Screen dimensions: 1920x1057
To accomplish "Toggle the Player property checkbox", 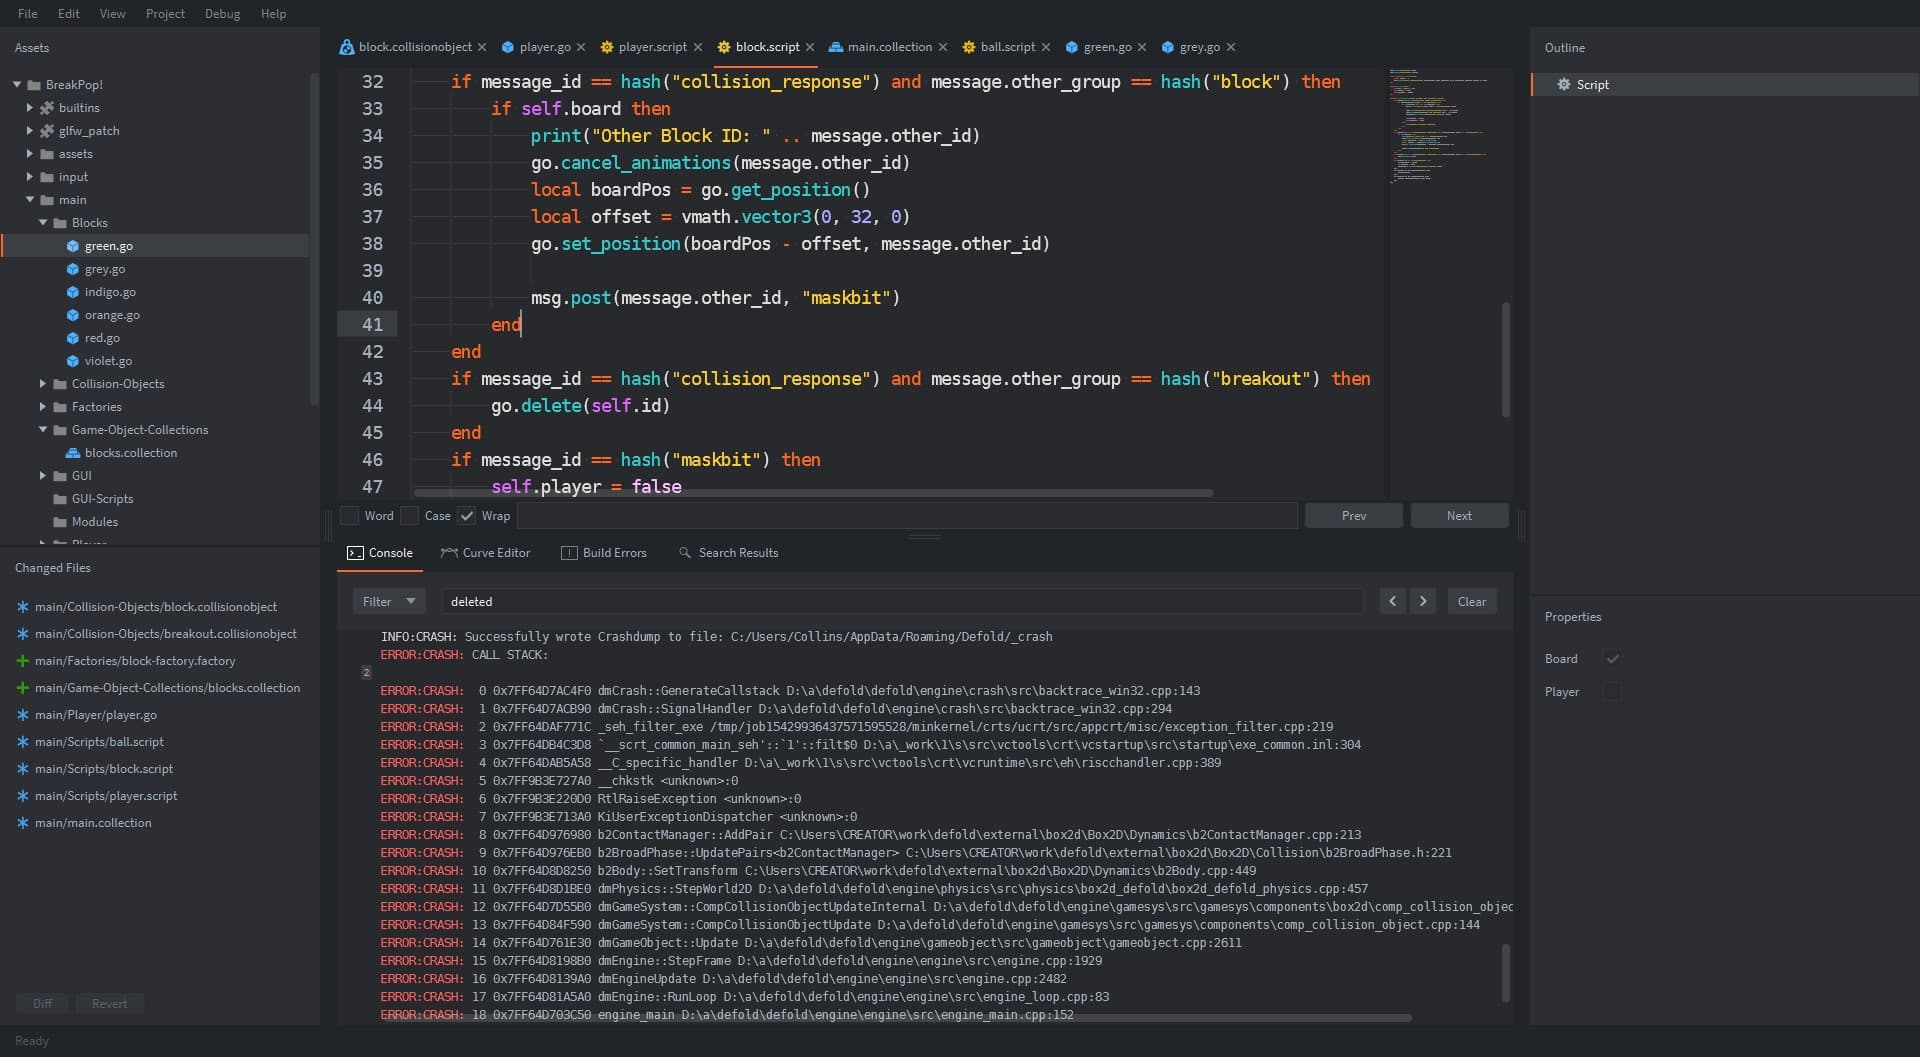I will [1612, 692].
